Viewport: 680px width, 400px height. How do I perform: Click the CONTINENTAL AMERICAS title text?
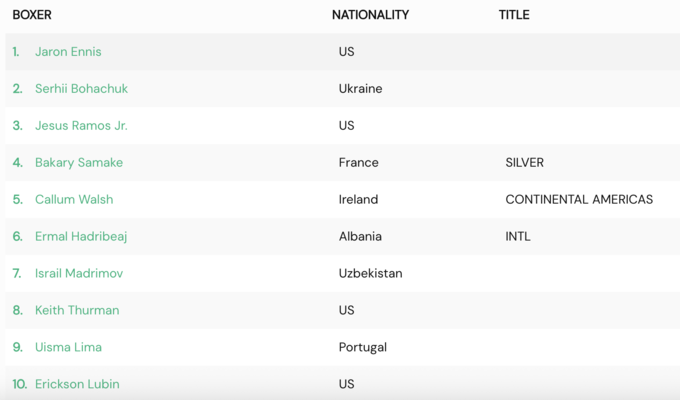[579, 200]
